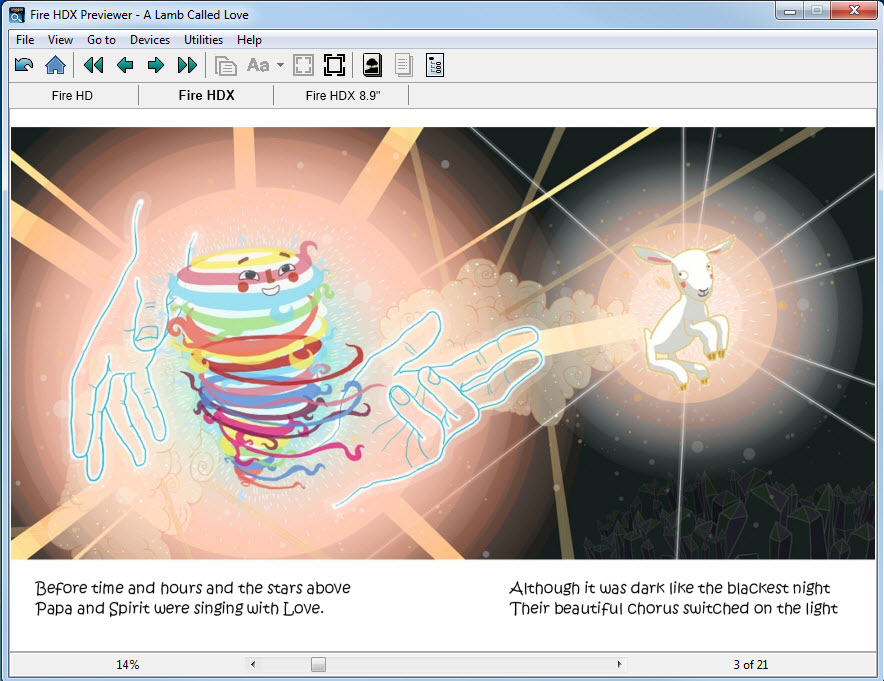Open the Go to menu
Image resolution: width=884 pixels, height=681 pixels.
pyautogui.click(x=101, y=40)
